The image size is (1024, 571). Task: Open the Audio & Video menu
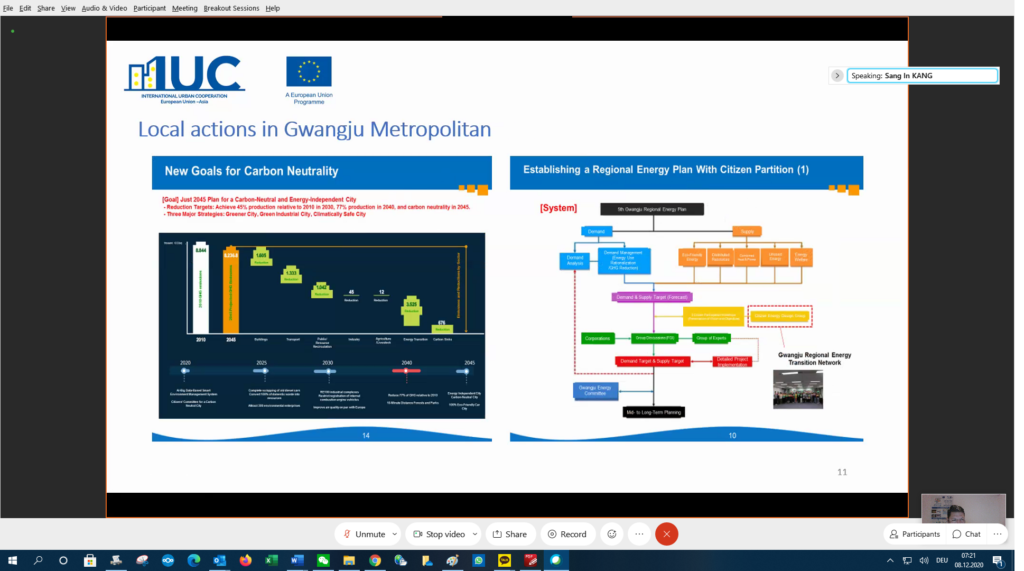point(104,8)
